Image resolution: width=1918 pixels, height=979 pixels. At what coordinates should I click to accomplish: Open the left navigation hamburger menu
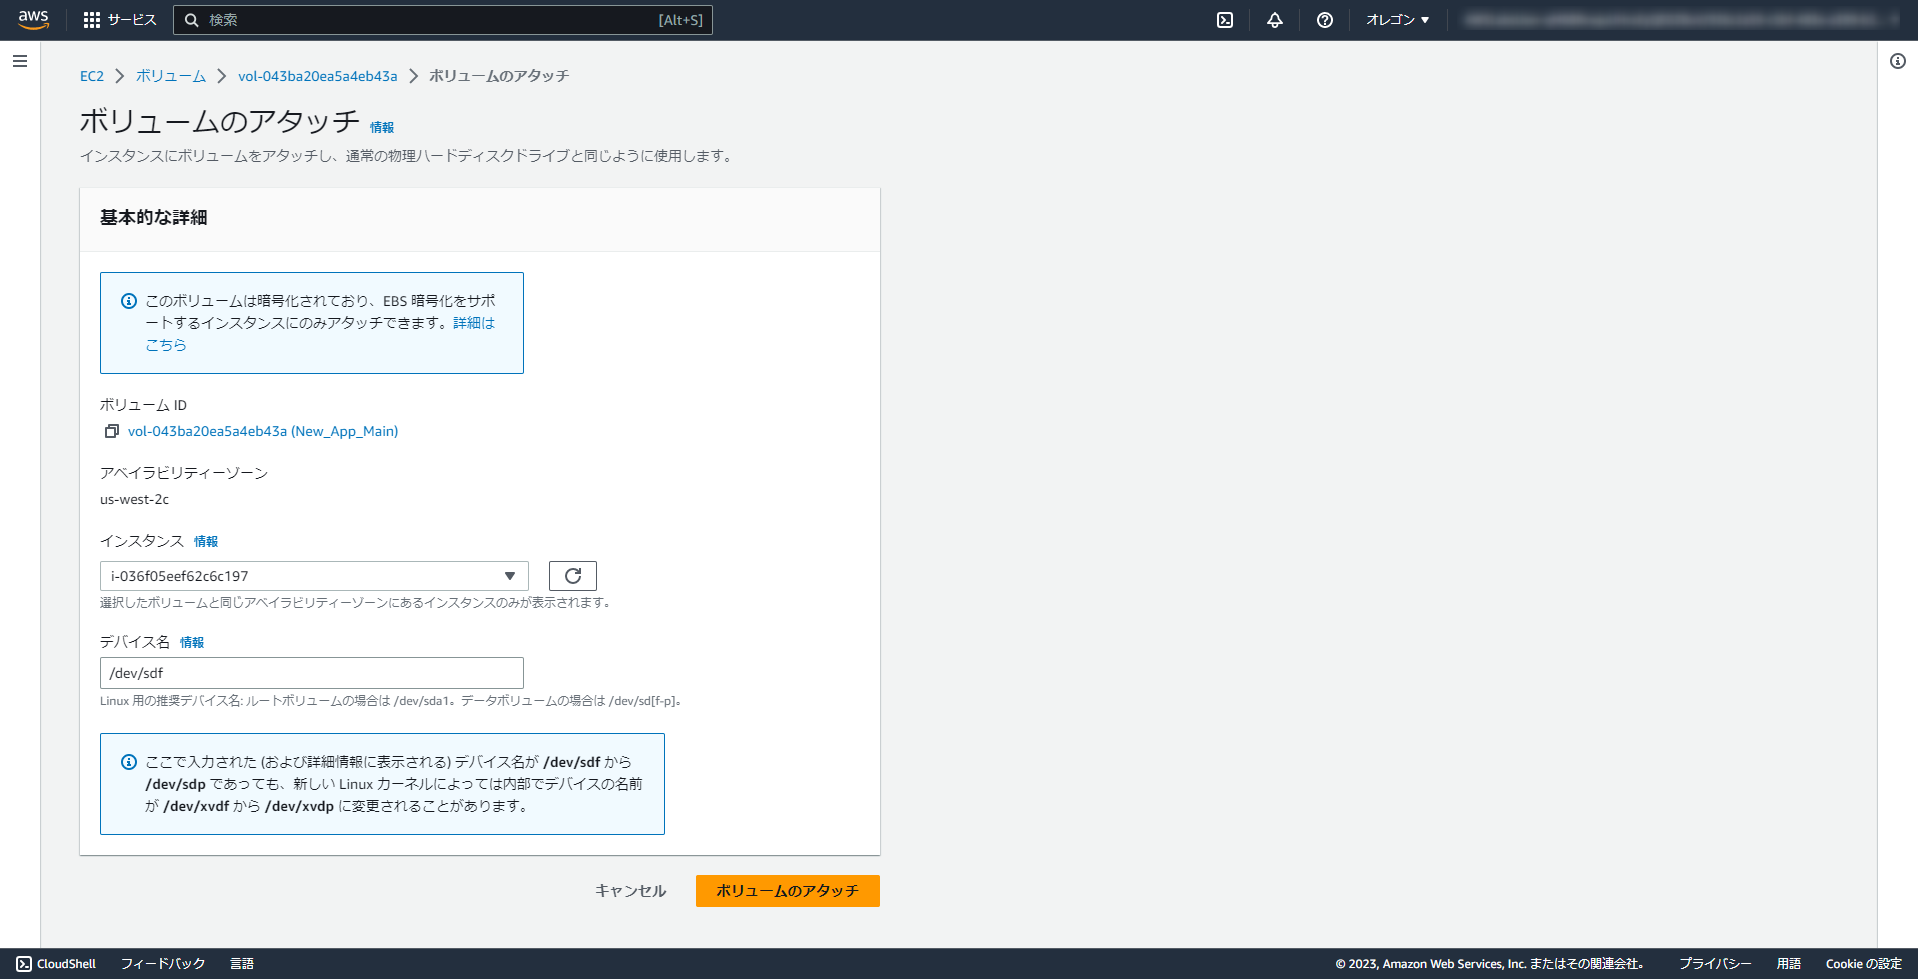click(19, 61)
